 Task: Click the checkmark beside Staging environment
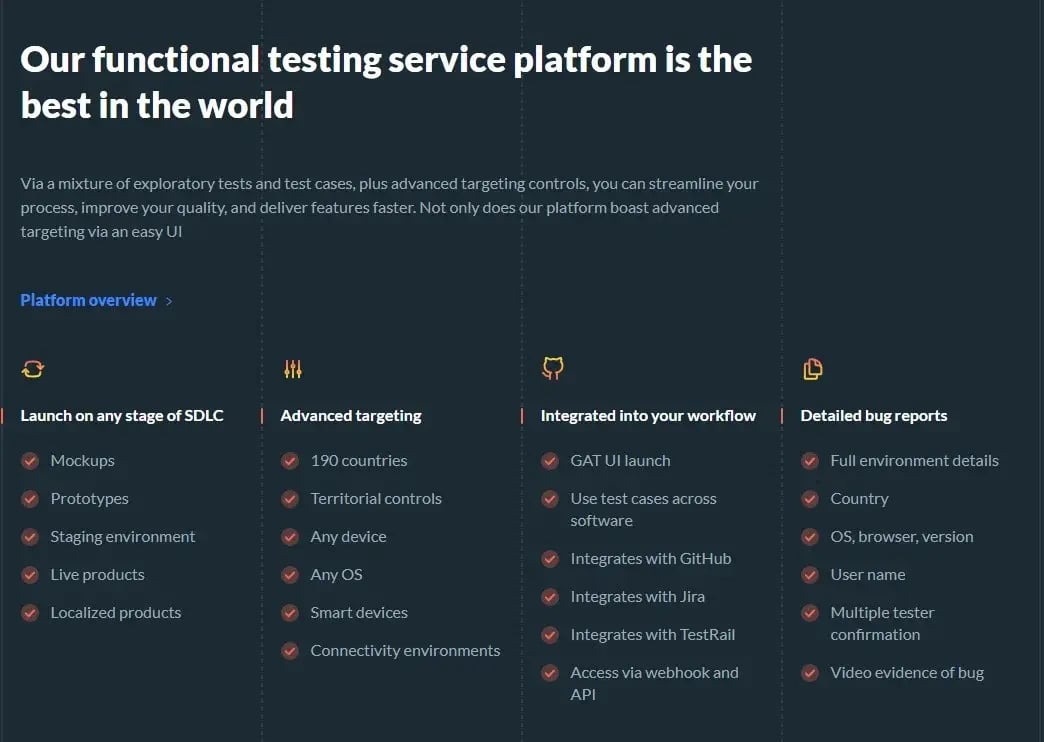(x=30, y=537)
